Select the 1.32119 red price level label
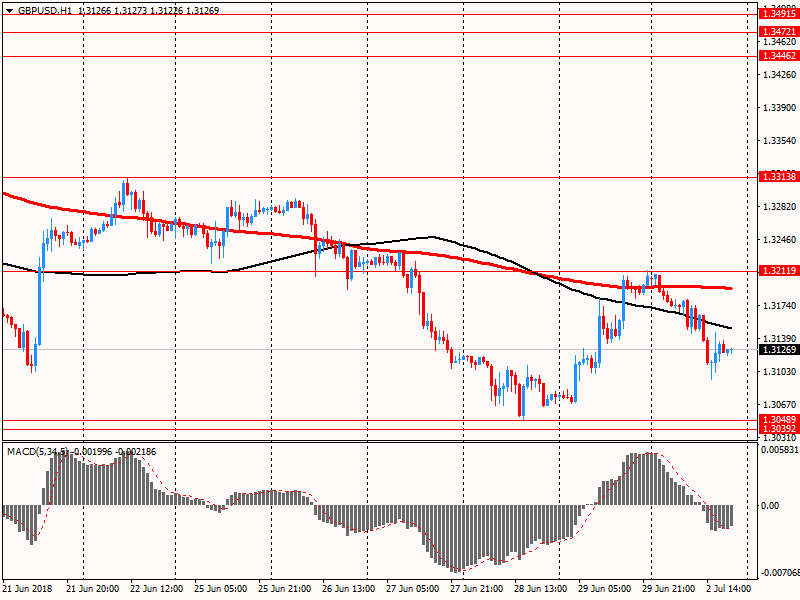 point(779,271)
